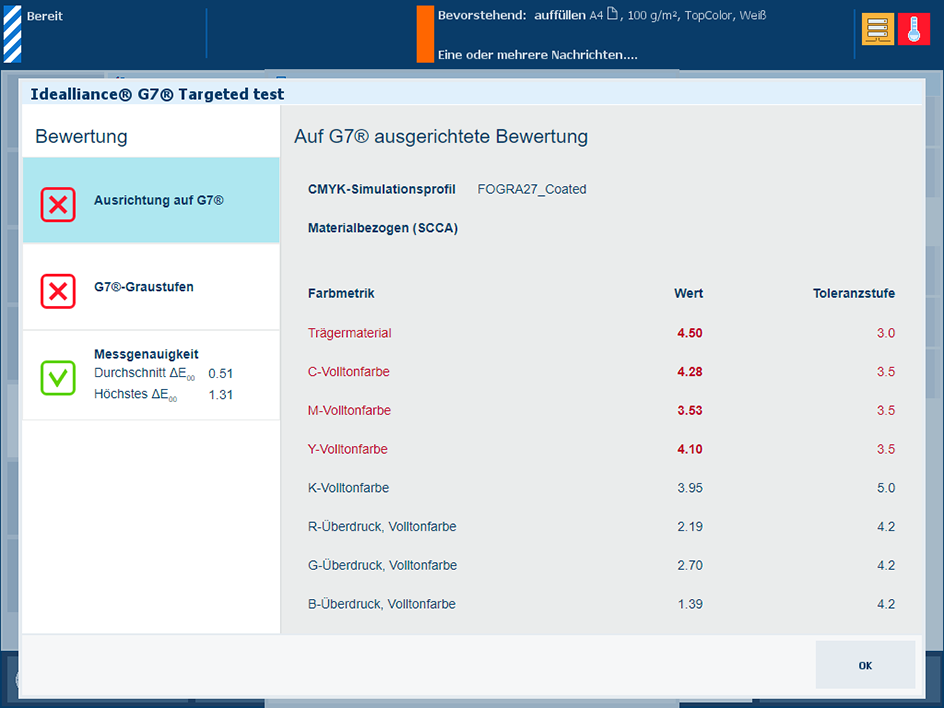The width and height of the screenshot is (944, 708).
Task: Click the Trägermaterial metric row label
Action: click(x=350, y=333)
